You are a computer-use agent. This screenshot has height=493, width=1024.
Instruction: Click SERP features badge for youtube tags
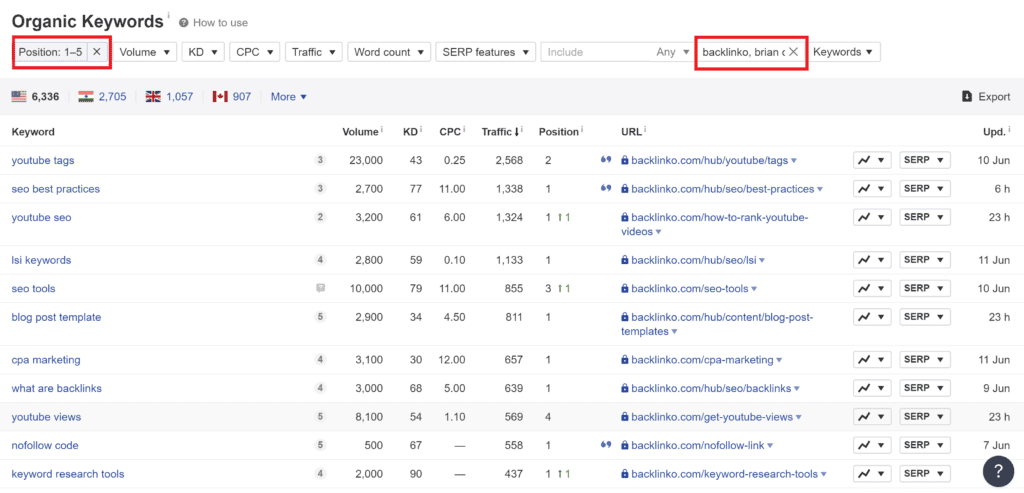320,160
